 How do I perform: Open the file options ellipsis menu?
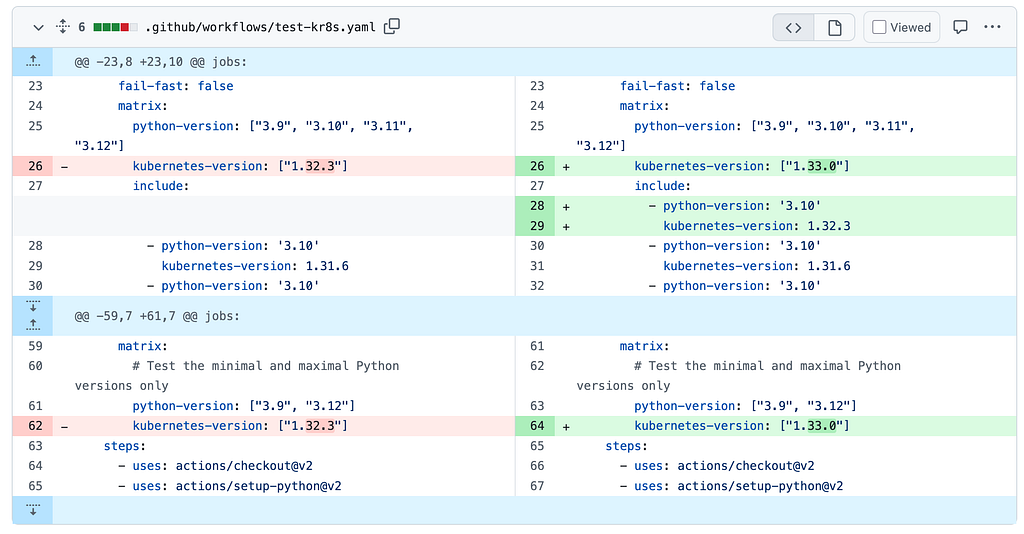point(992,27)
